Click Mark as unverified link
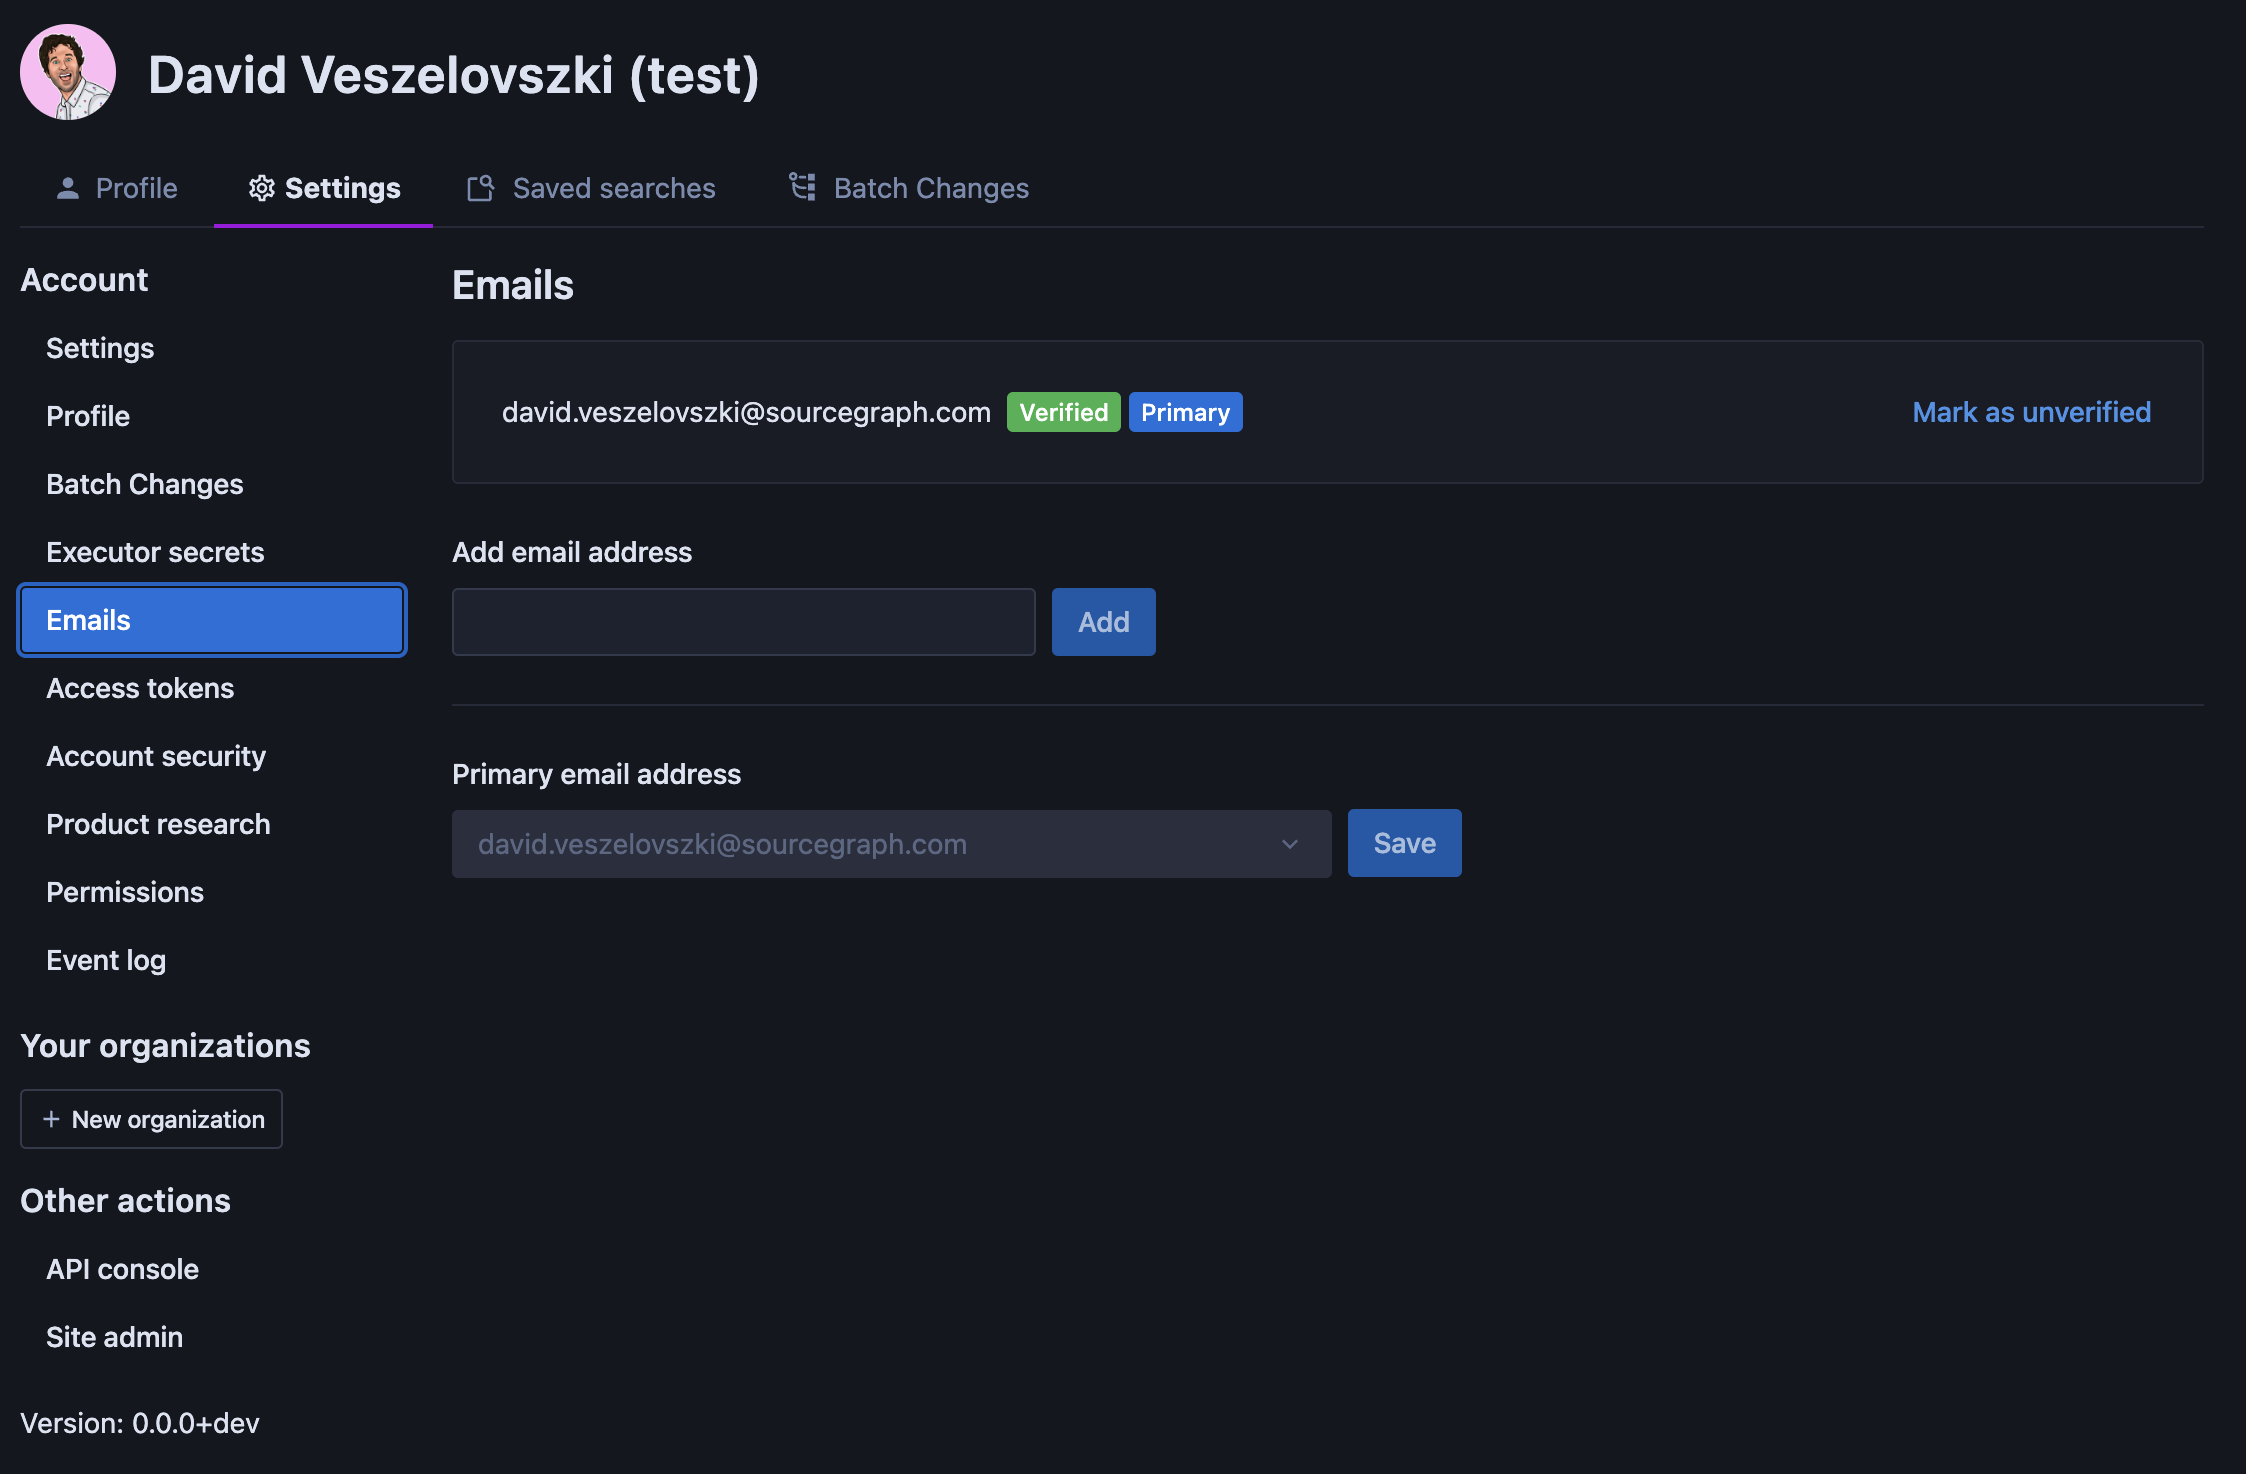The width and height of the screenshot is (2246, 1474). click(2031, 412)
